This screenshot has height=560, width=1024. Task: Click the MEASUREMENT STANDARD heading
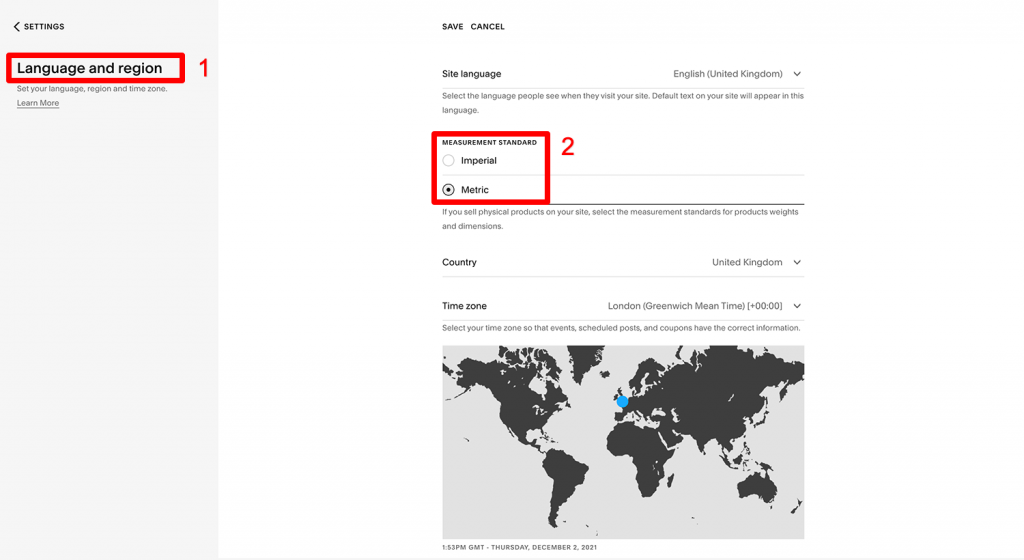[489, 142]
